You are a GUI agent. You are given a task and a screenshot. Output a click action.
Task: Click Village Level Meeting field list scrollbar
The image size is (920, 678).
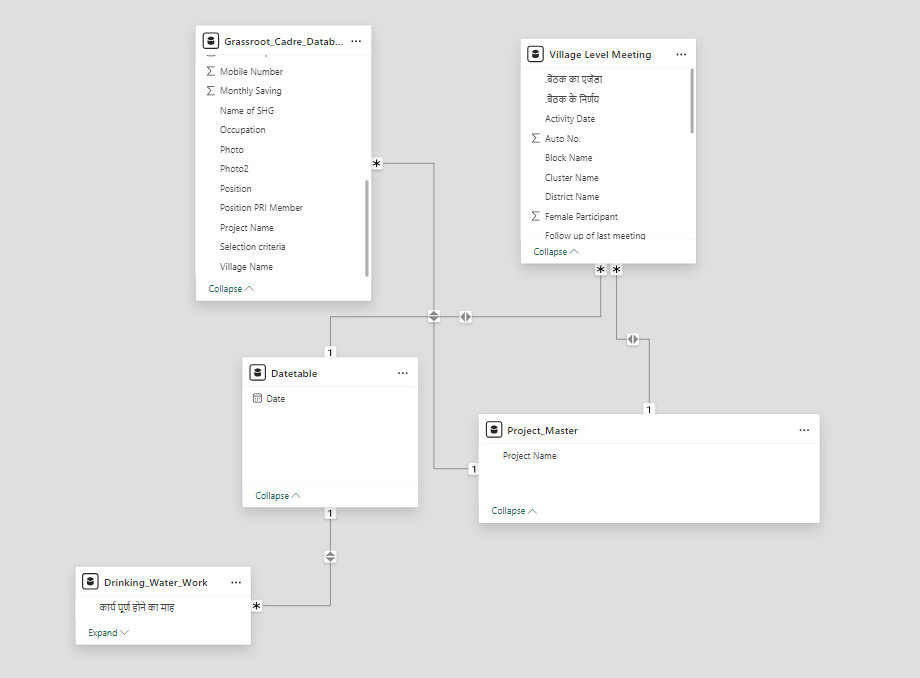(x=692, y=101)
